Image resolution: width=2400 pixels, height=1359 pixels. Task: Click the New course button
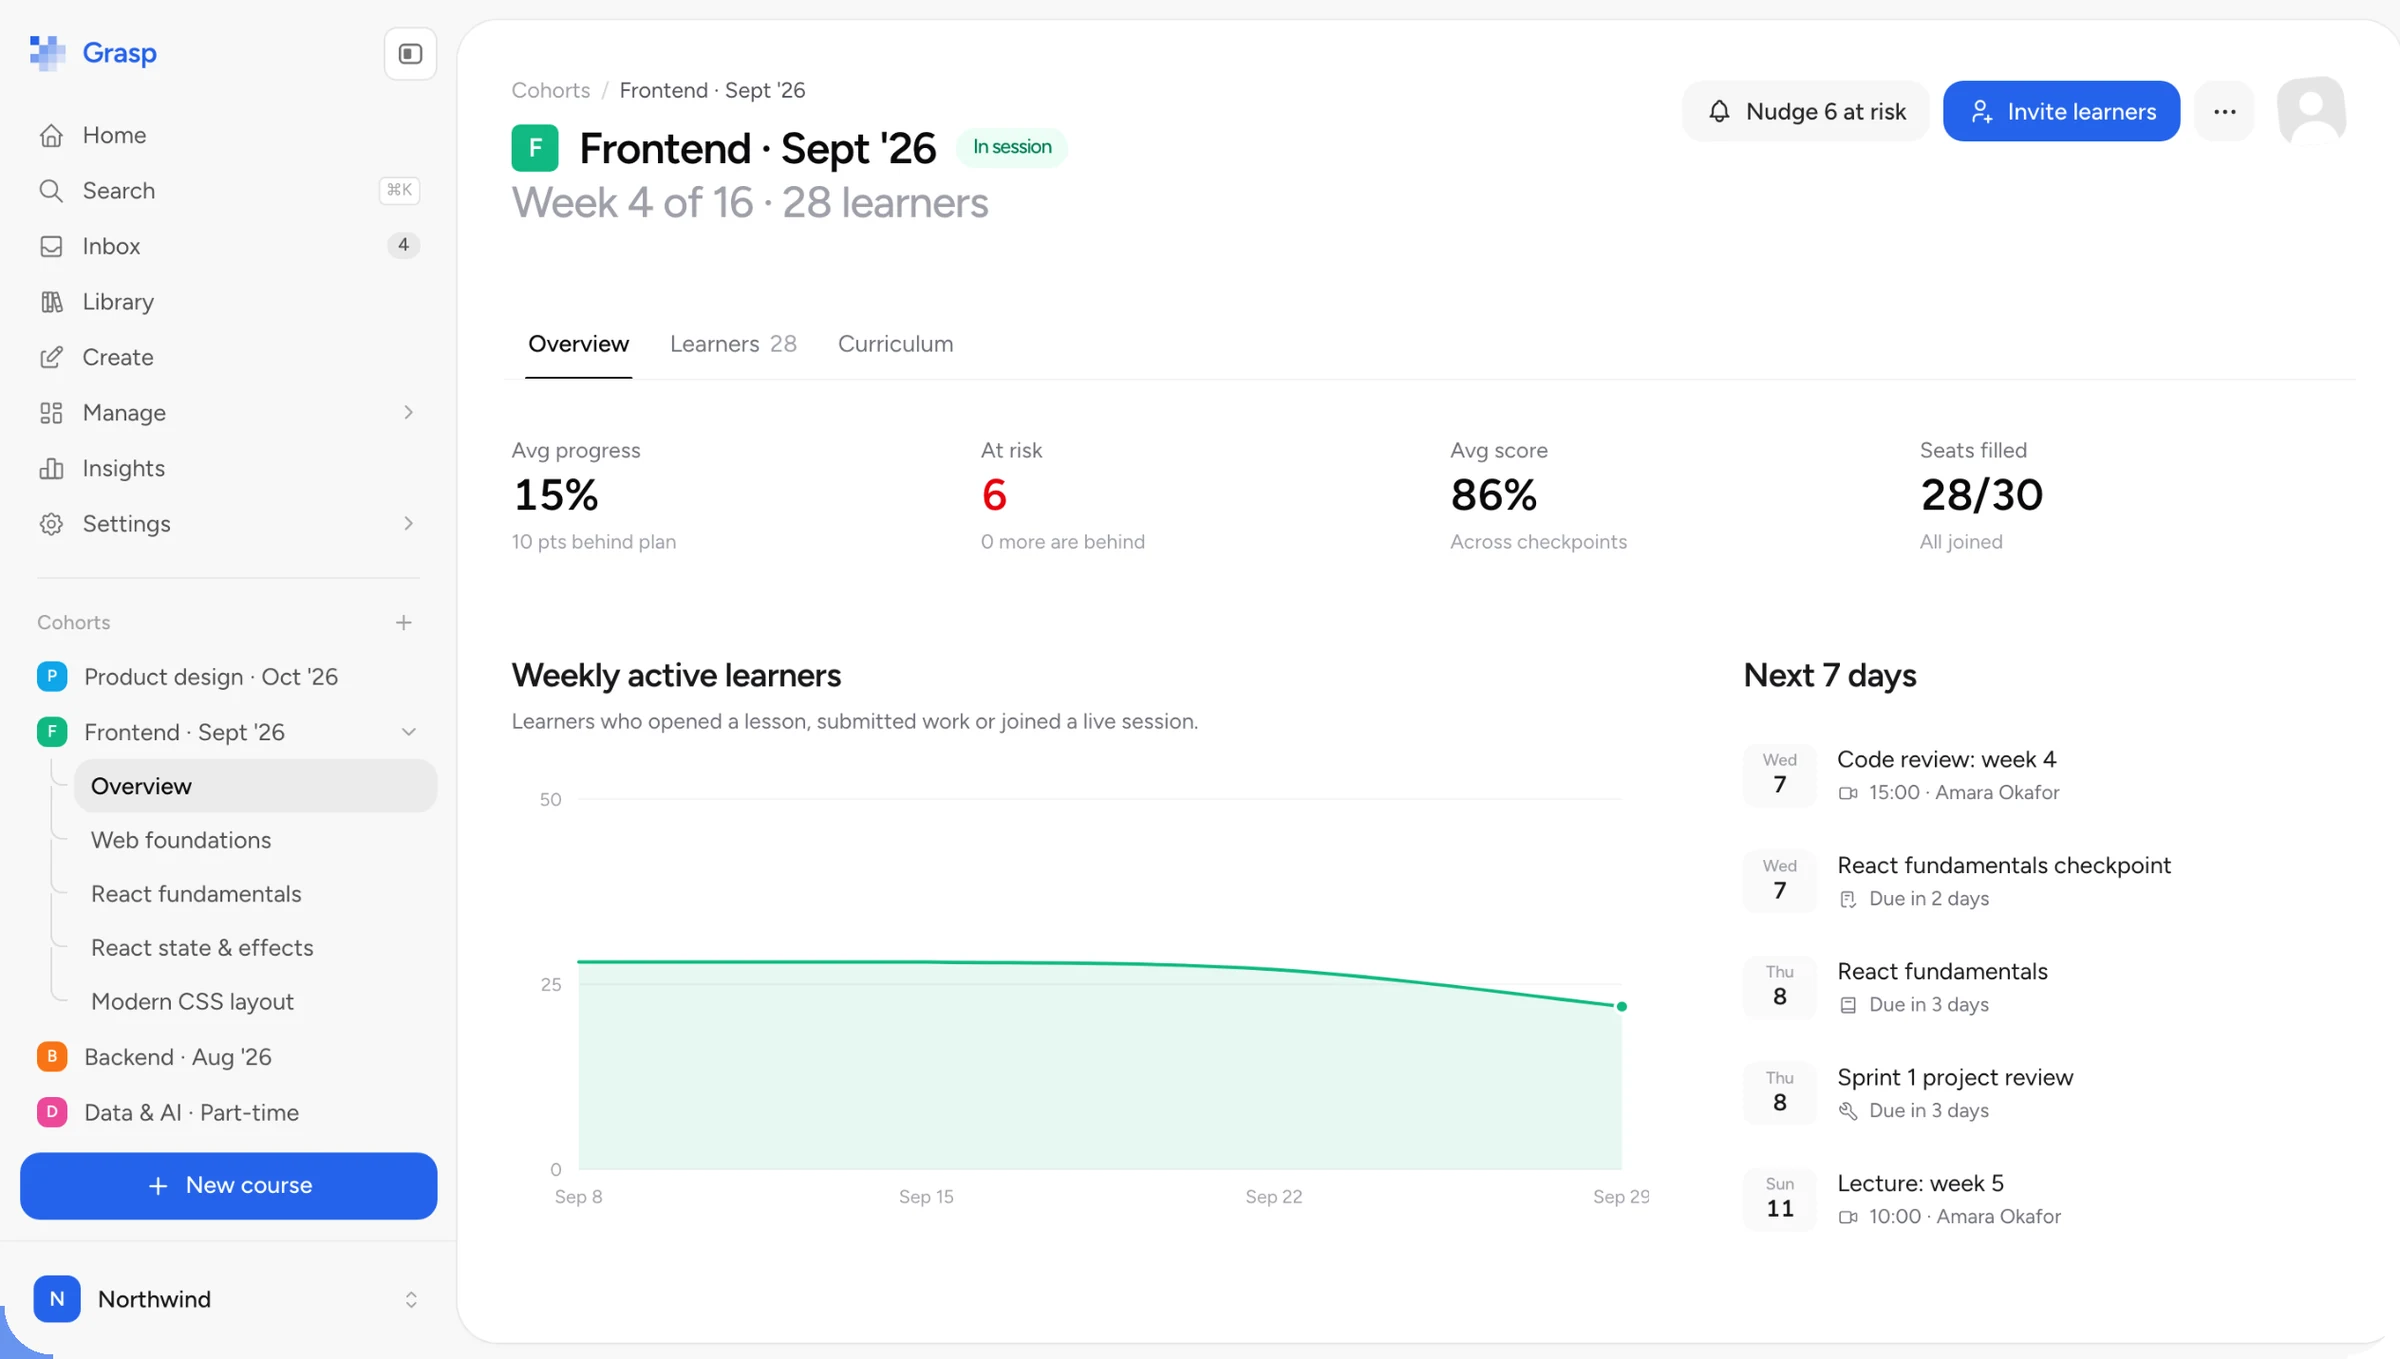228,1186
